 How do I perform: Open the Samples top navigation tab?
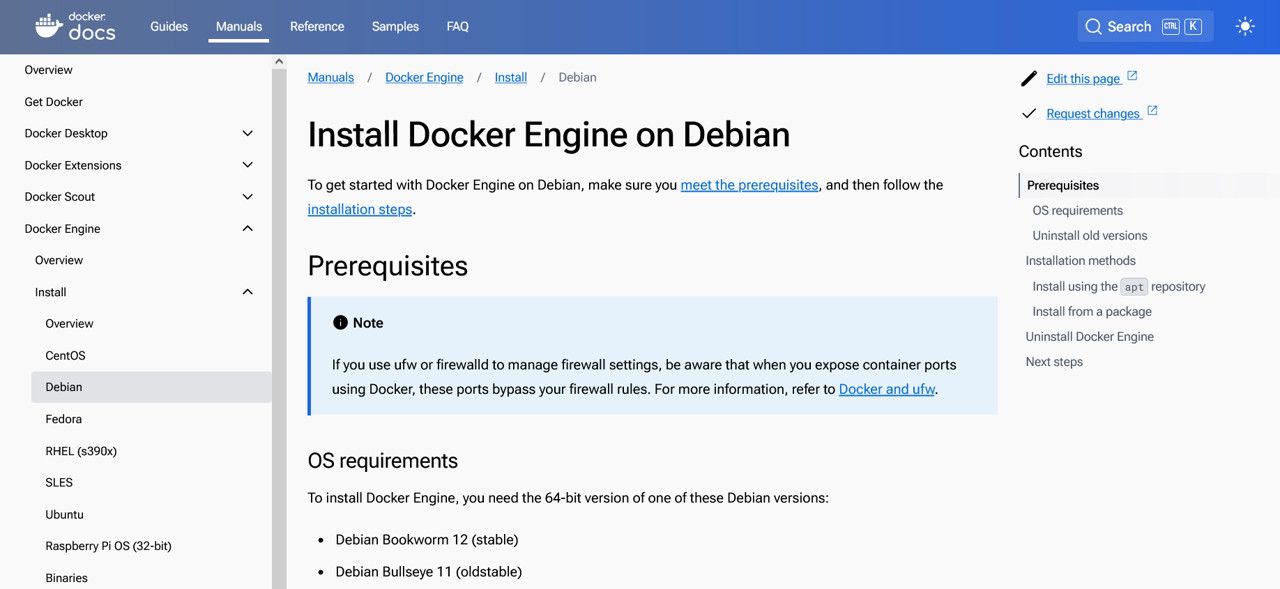(395, 27)
